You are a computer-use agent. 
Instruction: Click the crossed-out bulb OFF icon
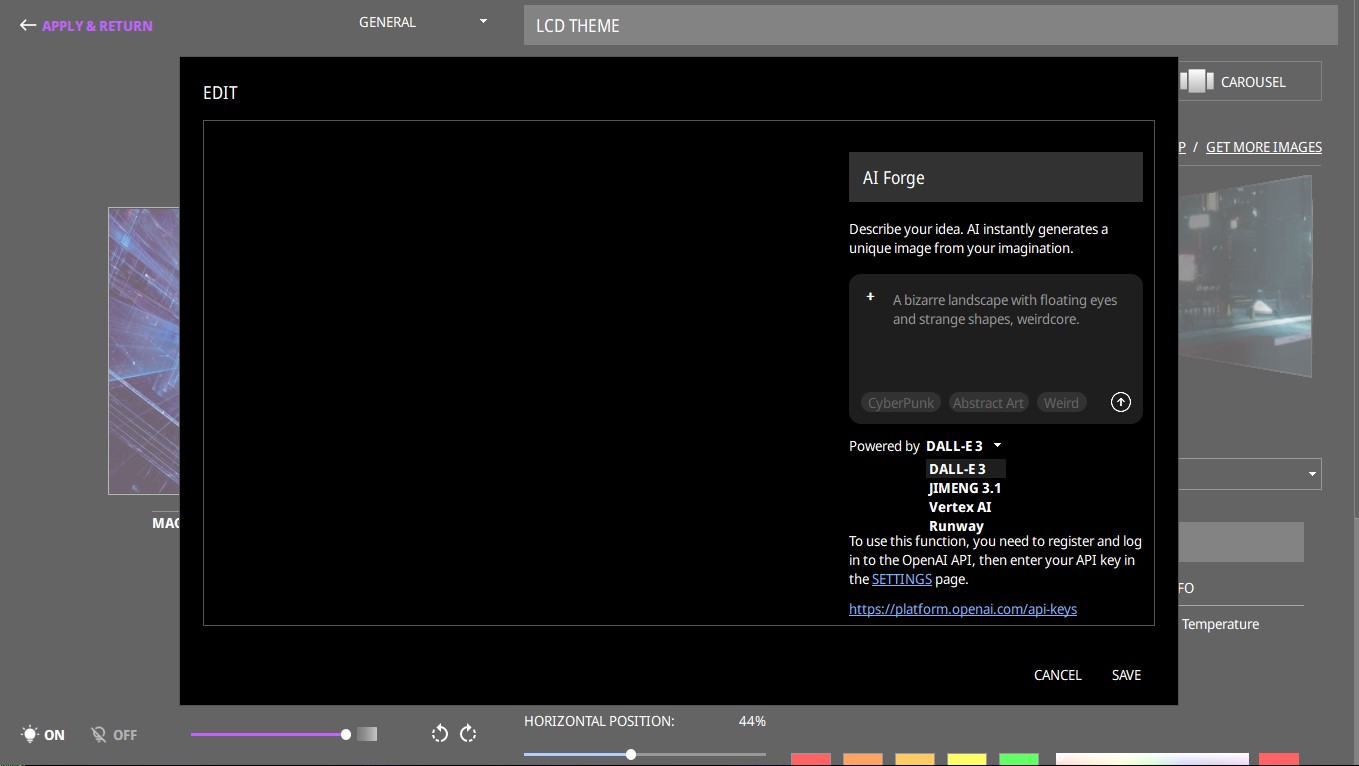tap(99, 734)
